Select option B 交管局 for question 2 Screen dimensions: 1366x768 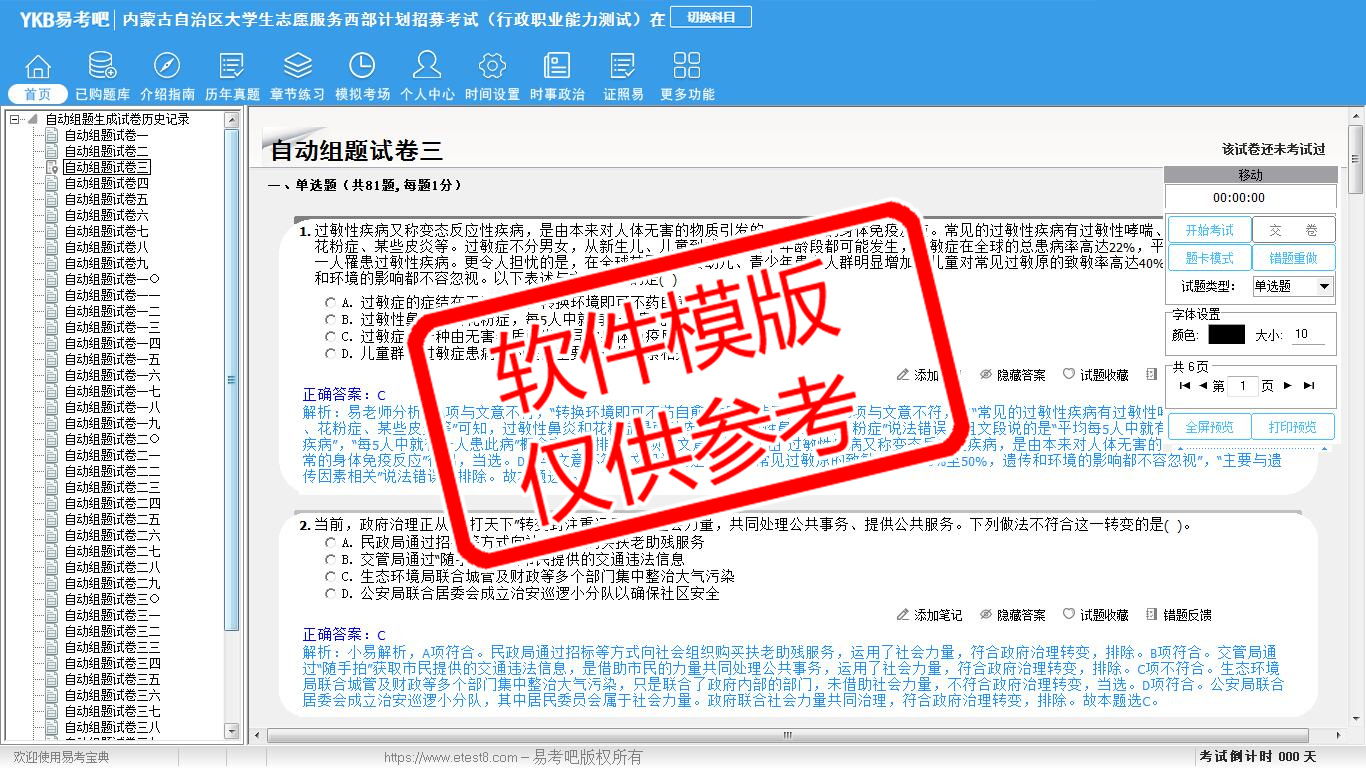pyautogui.click(x=331, y=559)
